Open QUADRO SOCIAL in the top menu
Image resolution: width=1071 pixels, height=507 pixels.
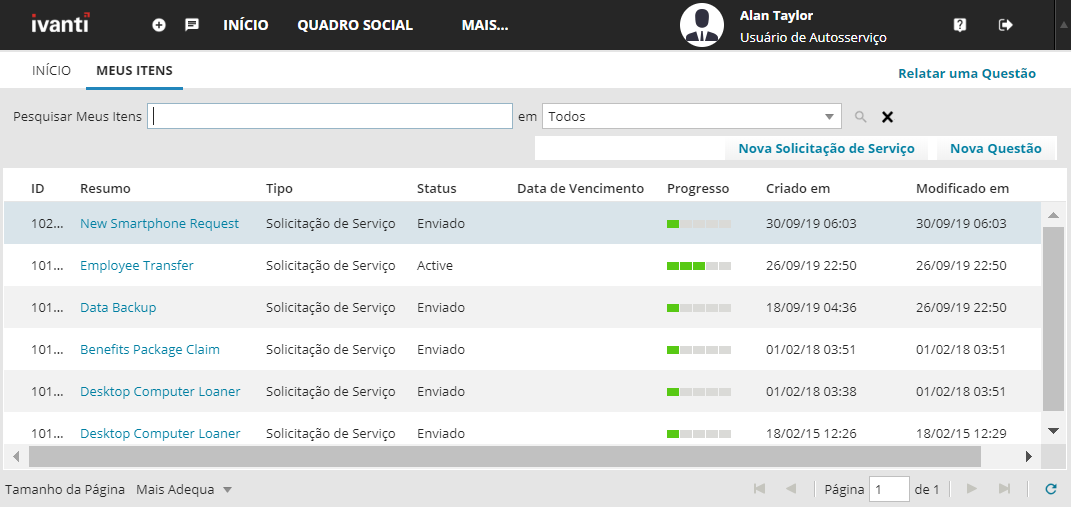tap(355, 25)
